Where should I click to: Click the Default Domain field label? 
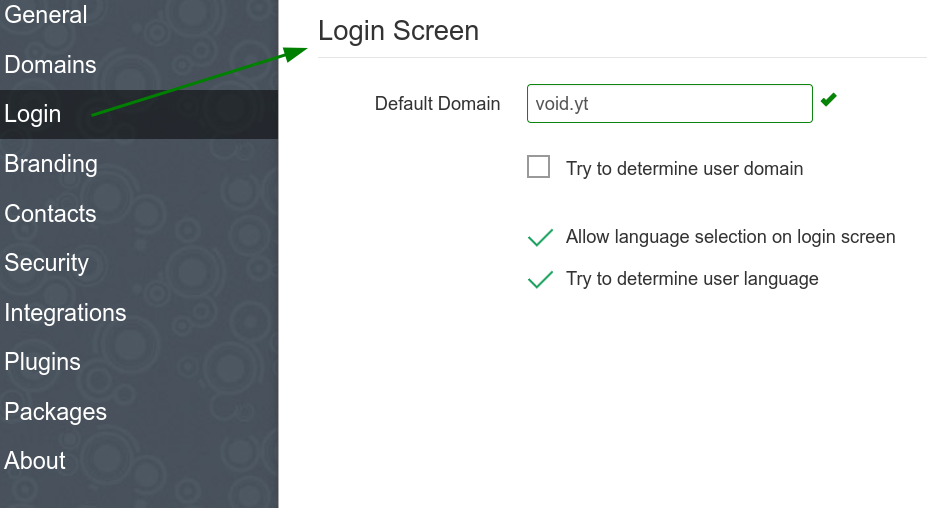click(437, 103)
